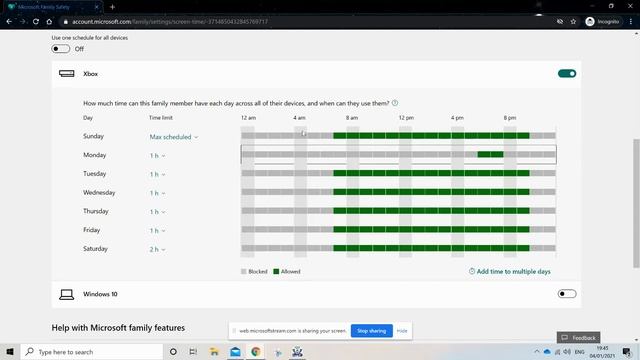The image size is (640, 360).
Task: Click Wednesday schedule timeline bar
Action: click(x=398, y=192)
